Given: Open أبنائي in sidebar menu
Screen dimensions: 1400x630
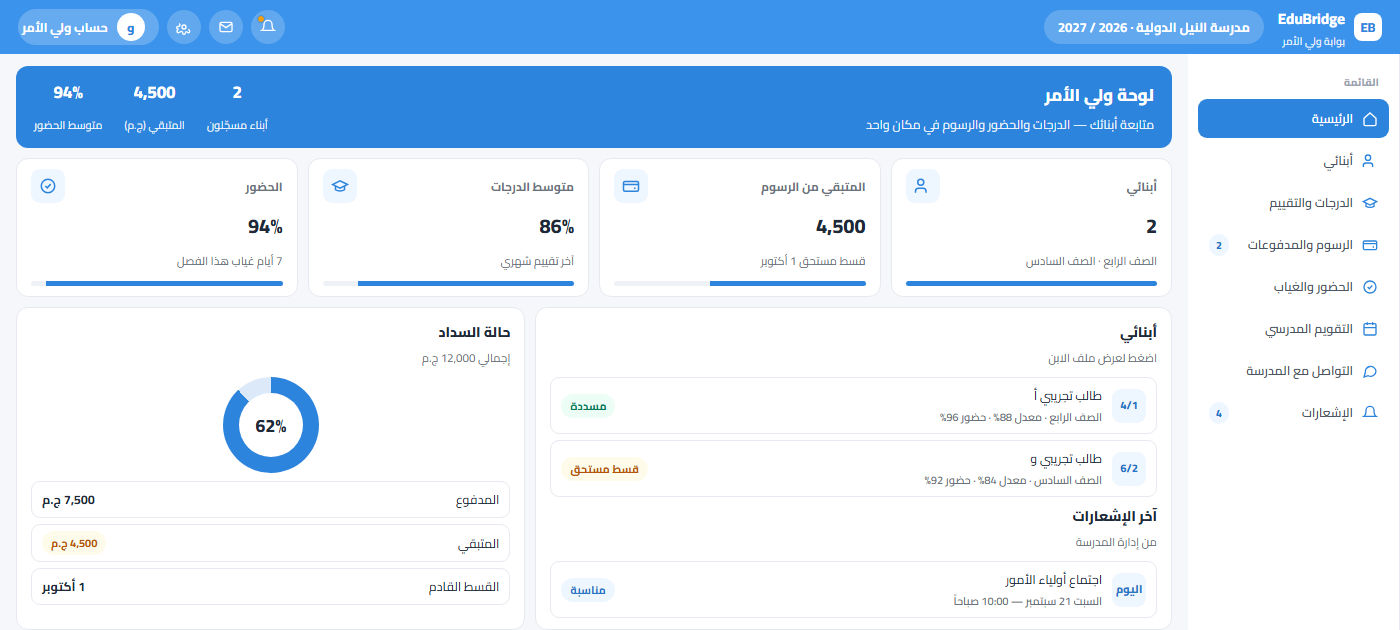Looking at the screenshot, I should tap(1293, 161).
